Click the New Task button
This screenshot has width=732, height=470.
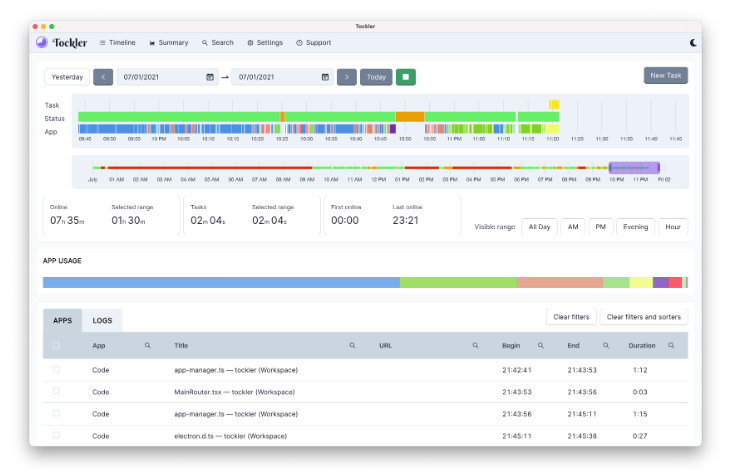point(665,76)
